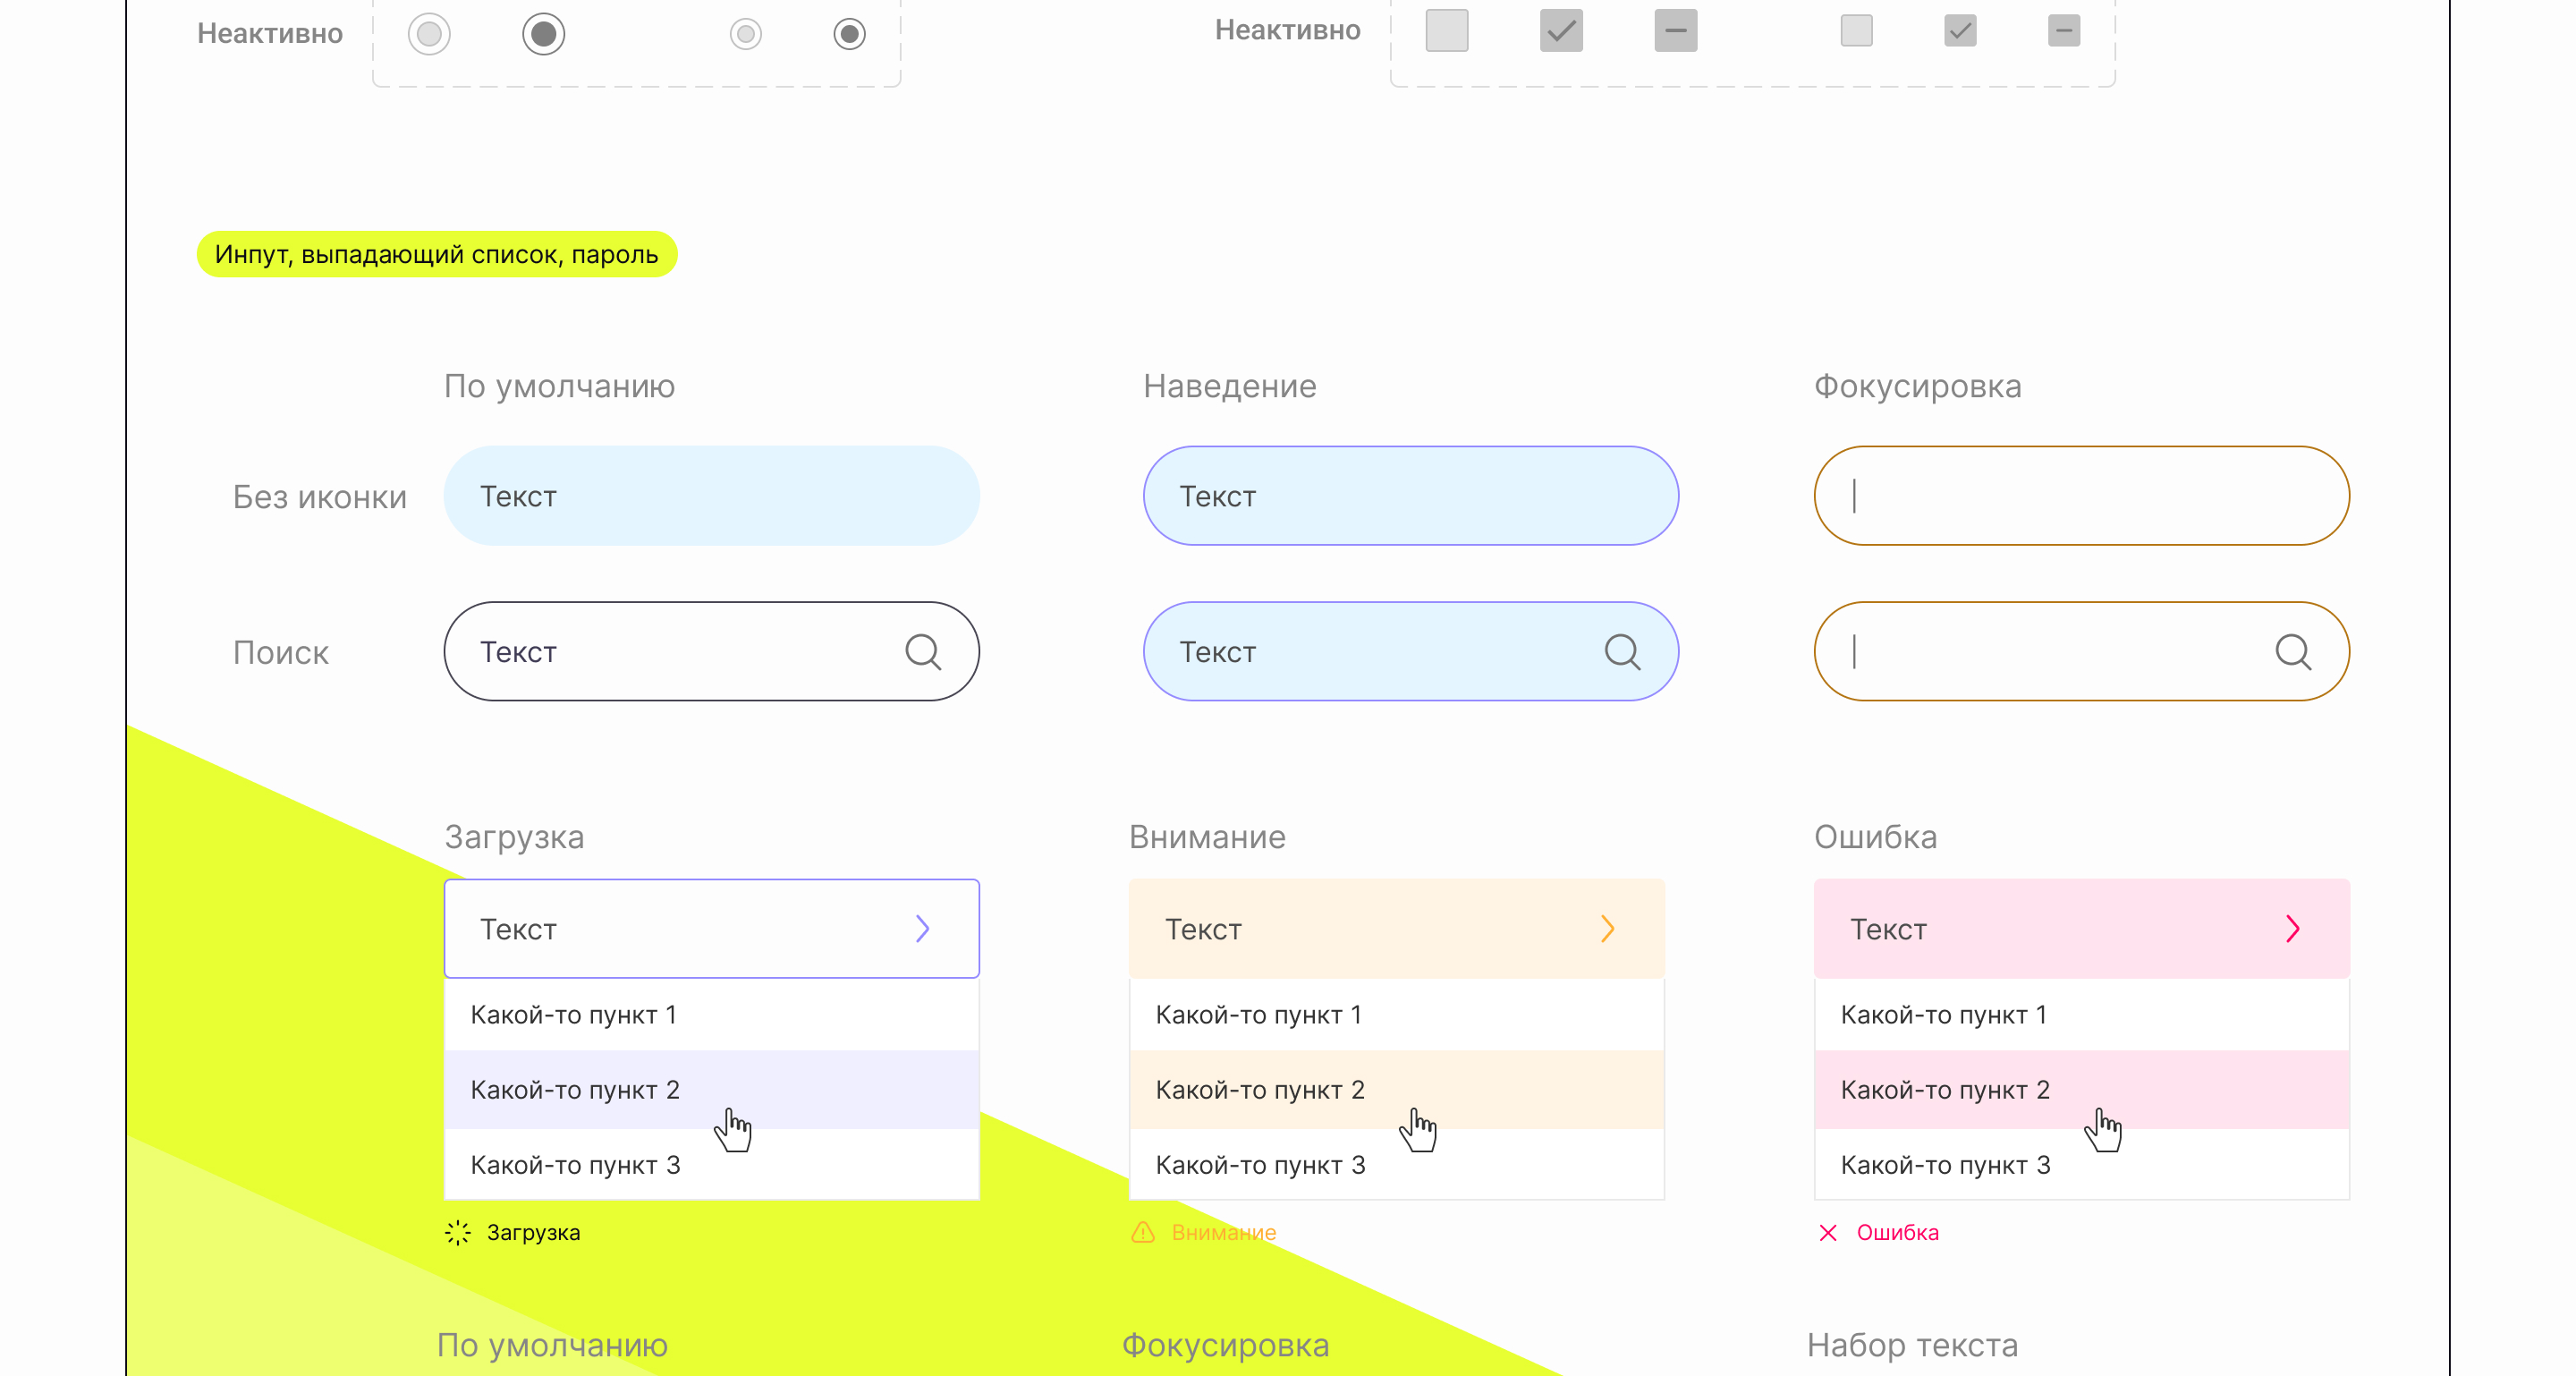
Task: Click the orange Внимание warning triangle icon
Action: click(1143, 1232)
